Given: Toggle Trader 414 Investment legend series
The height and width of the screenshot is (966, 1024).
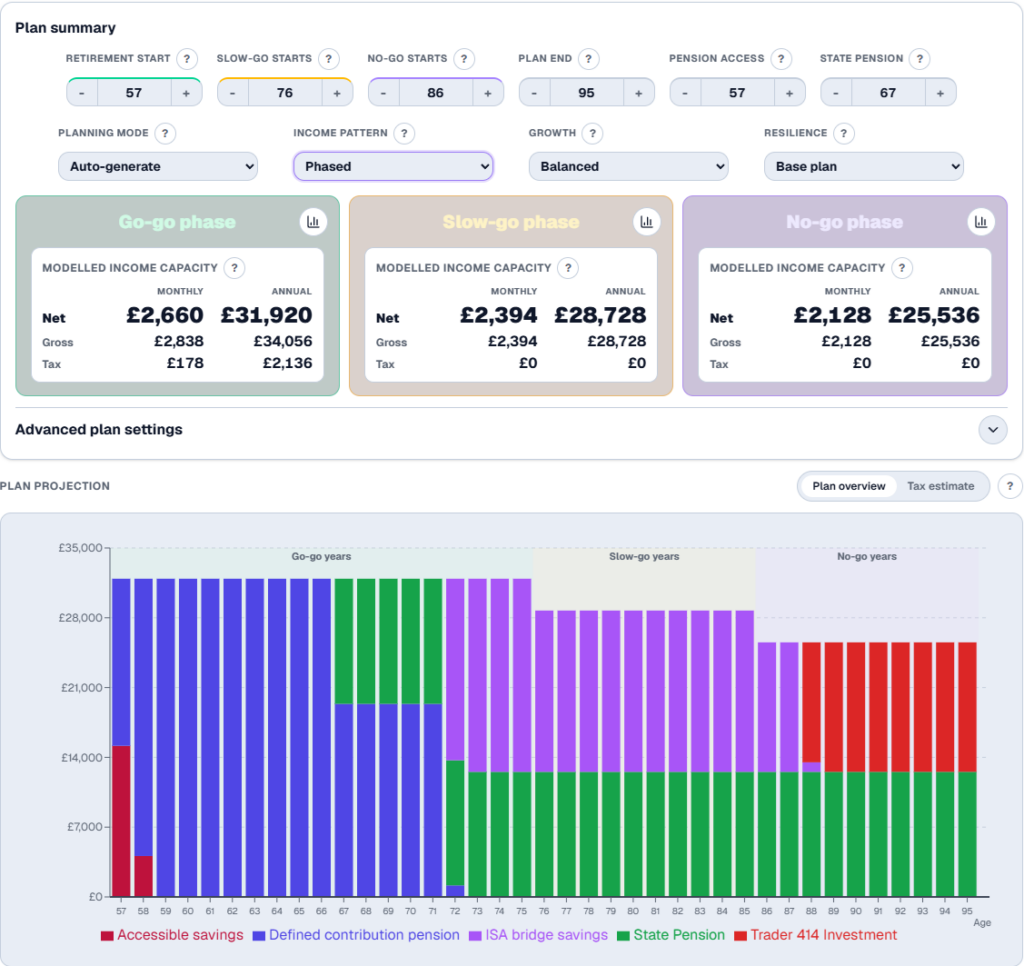Looking at the screenshot, I should click(816, 935).
